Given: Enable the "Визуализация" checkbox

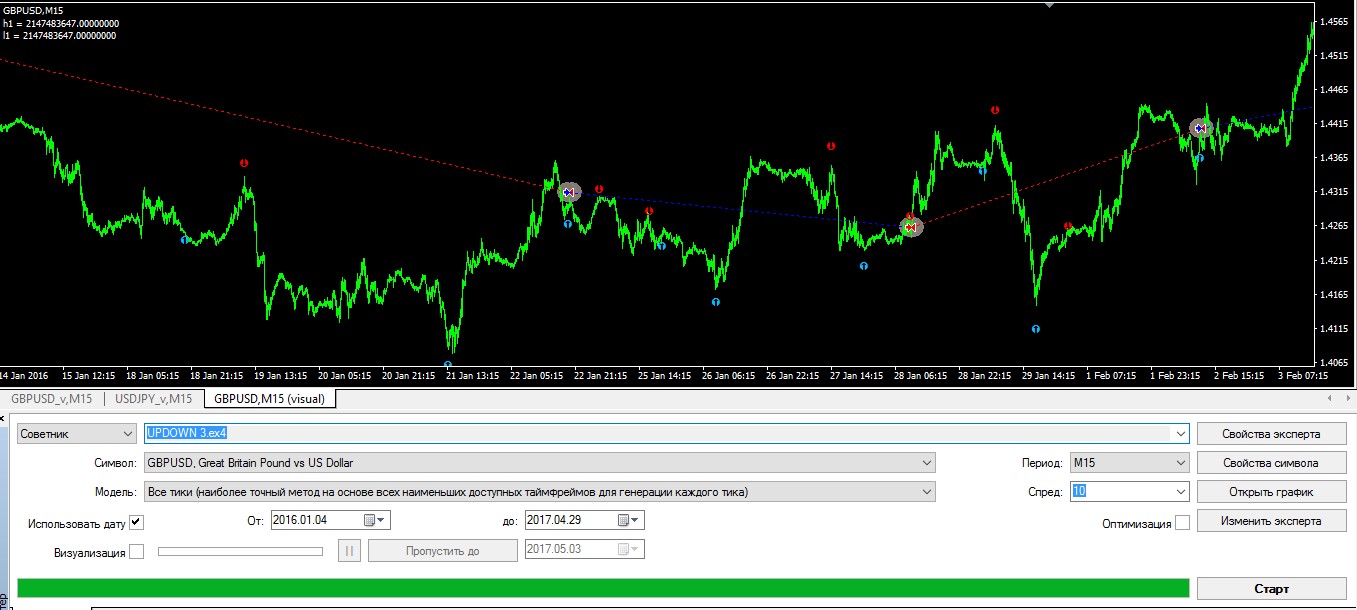Looking at the screenshot, I should click(x=137, y=551).
